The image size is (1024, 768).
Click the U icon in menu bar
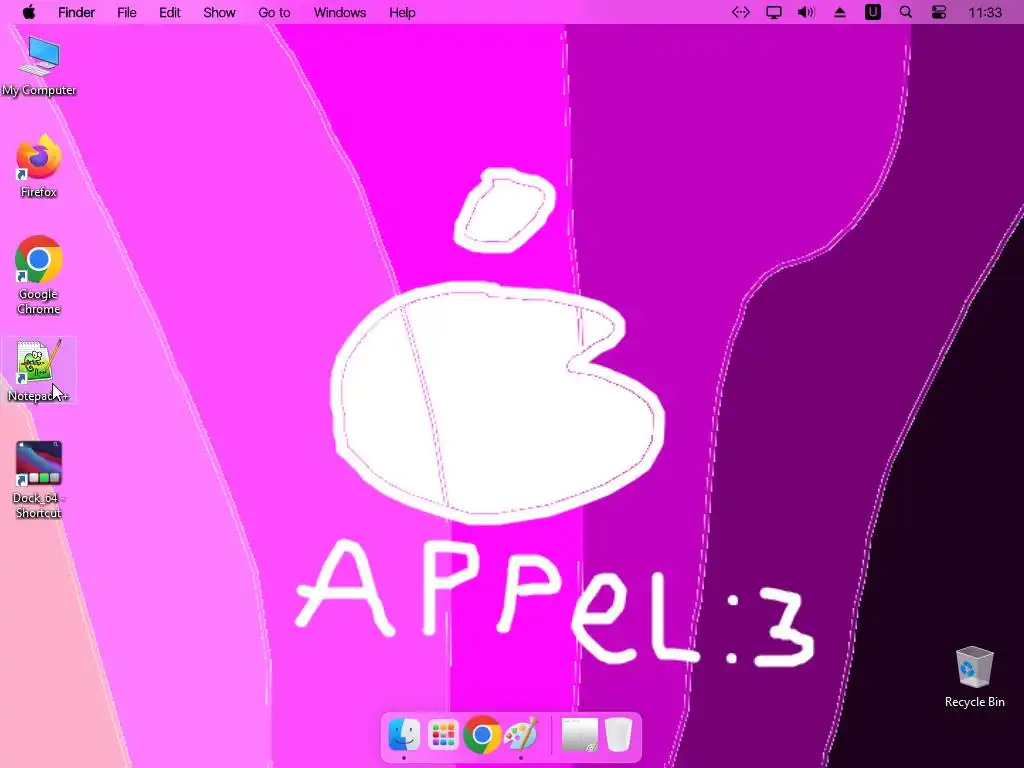point(872,12)
